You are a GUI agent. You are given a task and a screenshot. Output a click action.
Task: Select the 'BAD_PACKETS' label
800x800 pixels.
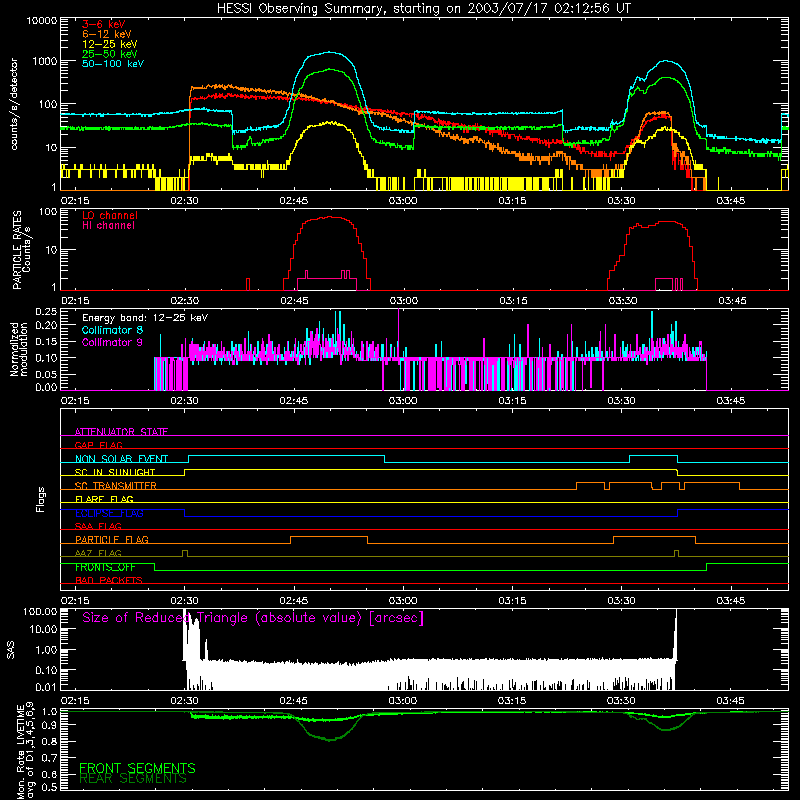click(109, 580)
